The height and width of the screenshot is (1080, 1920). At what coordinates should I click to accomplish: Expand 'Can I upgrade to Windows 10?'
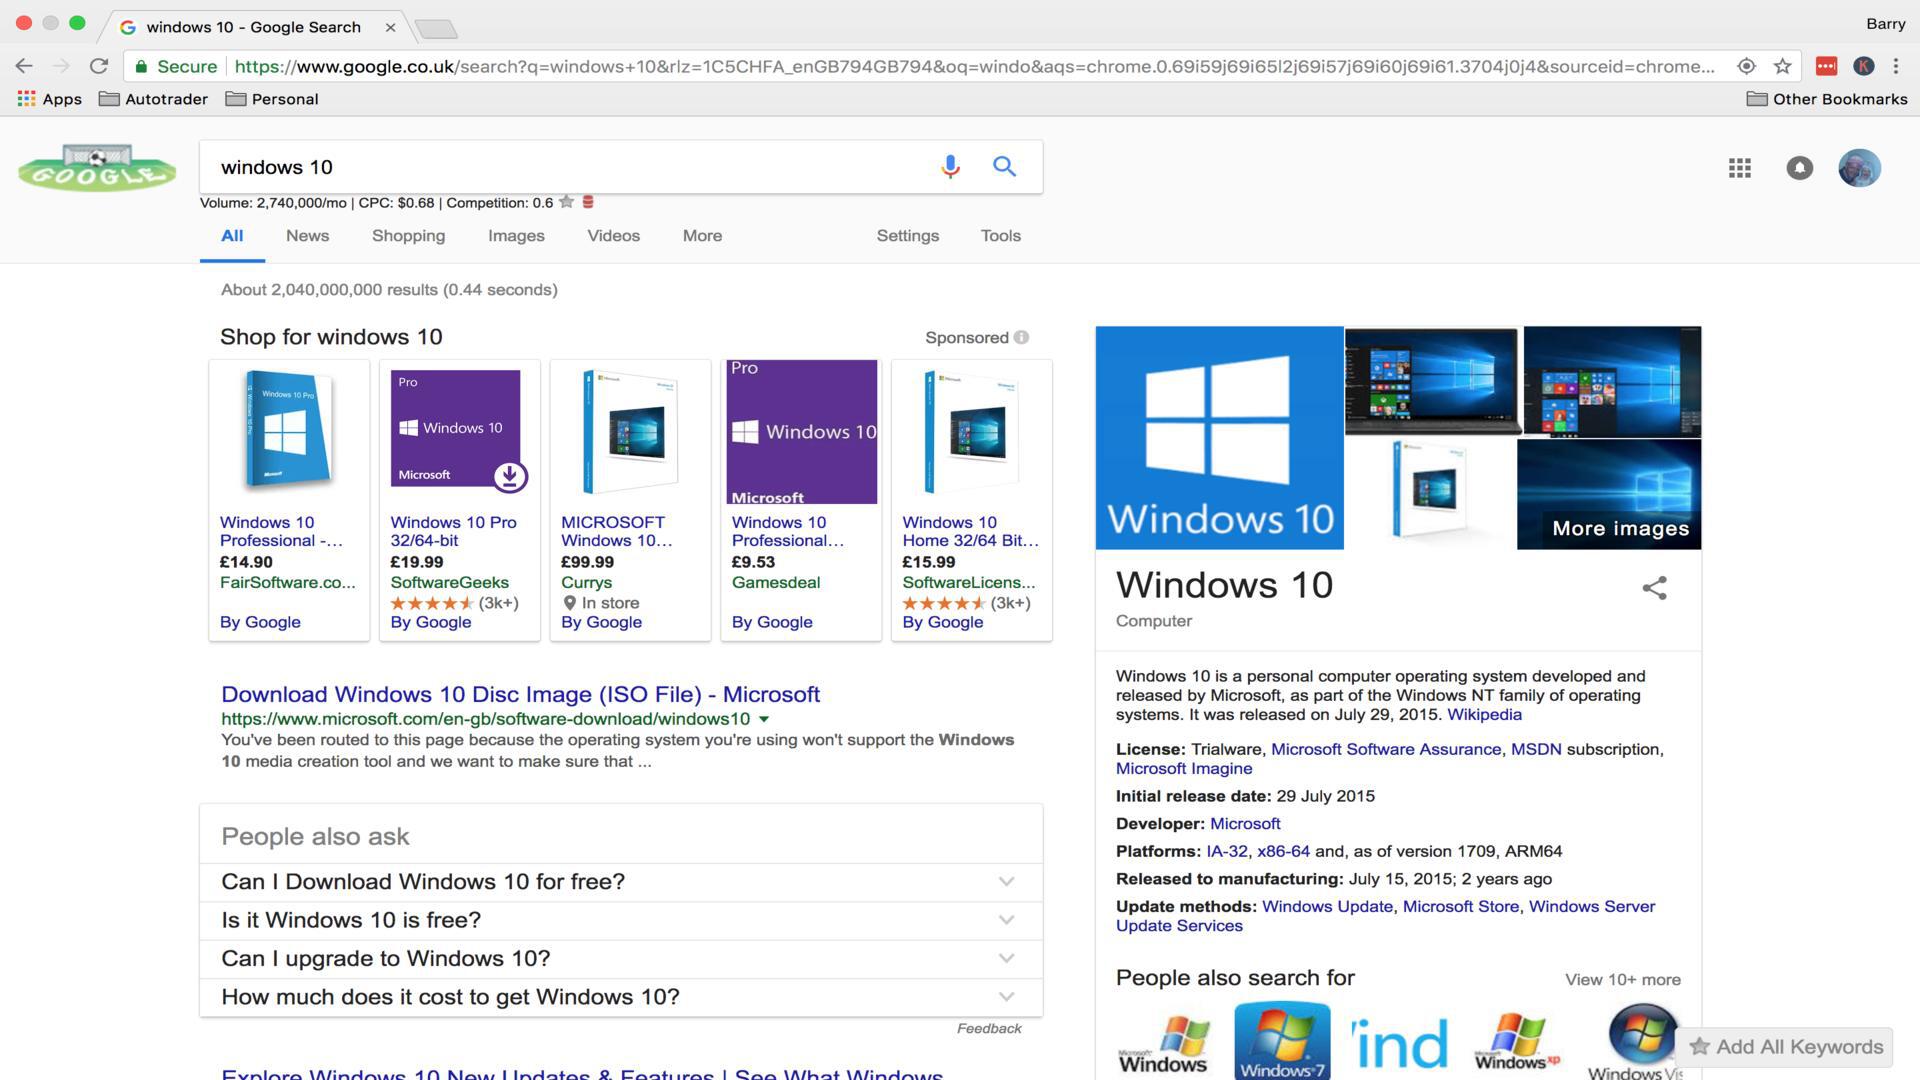[621, 958]
